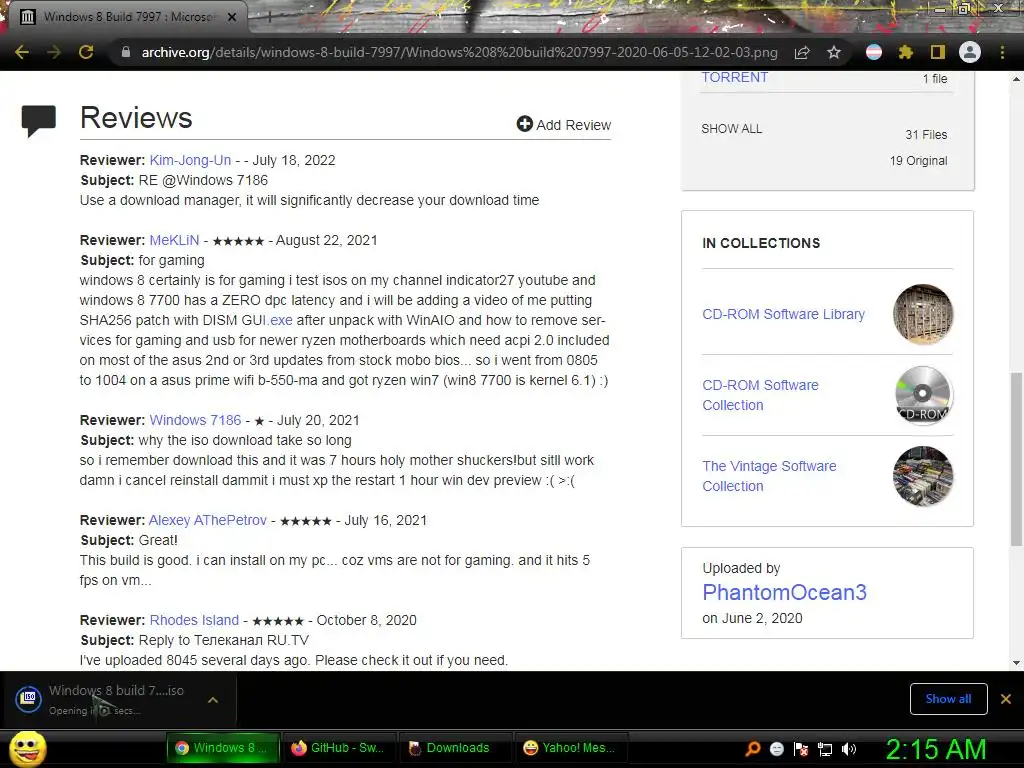Click the orange magnifier tray icon
The height and width of the screenshot is (768, 1024).
pos(753,749)
